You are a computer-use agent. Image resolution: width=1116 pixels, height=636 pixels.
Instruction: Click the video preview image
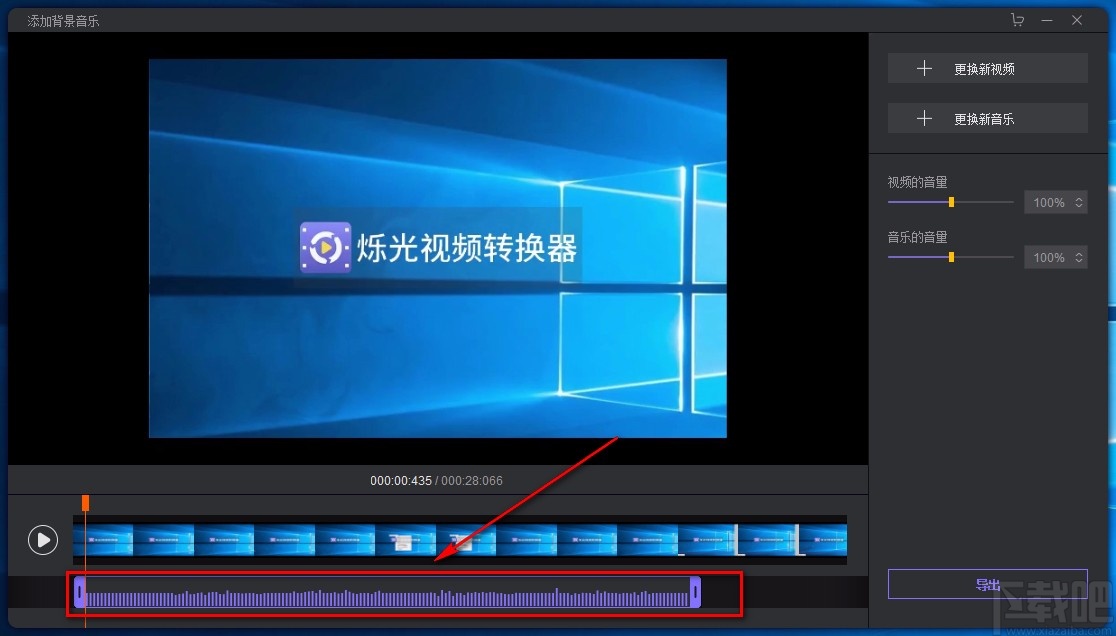pos(438,248)
